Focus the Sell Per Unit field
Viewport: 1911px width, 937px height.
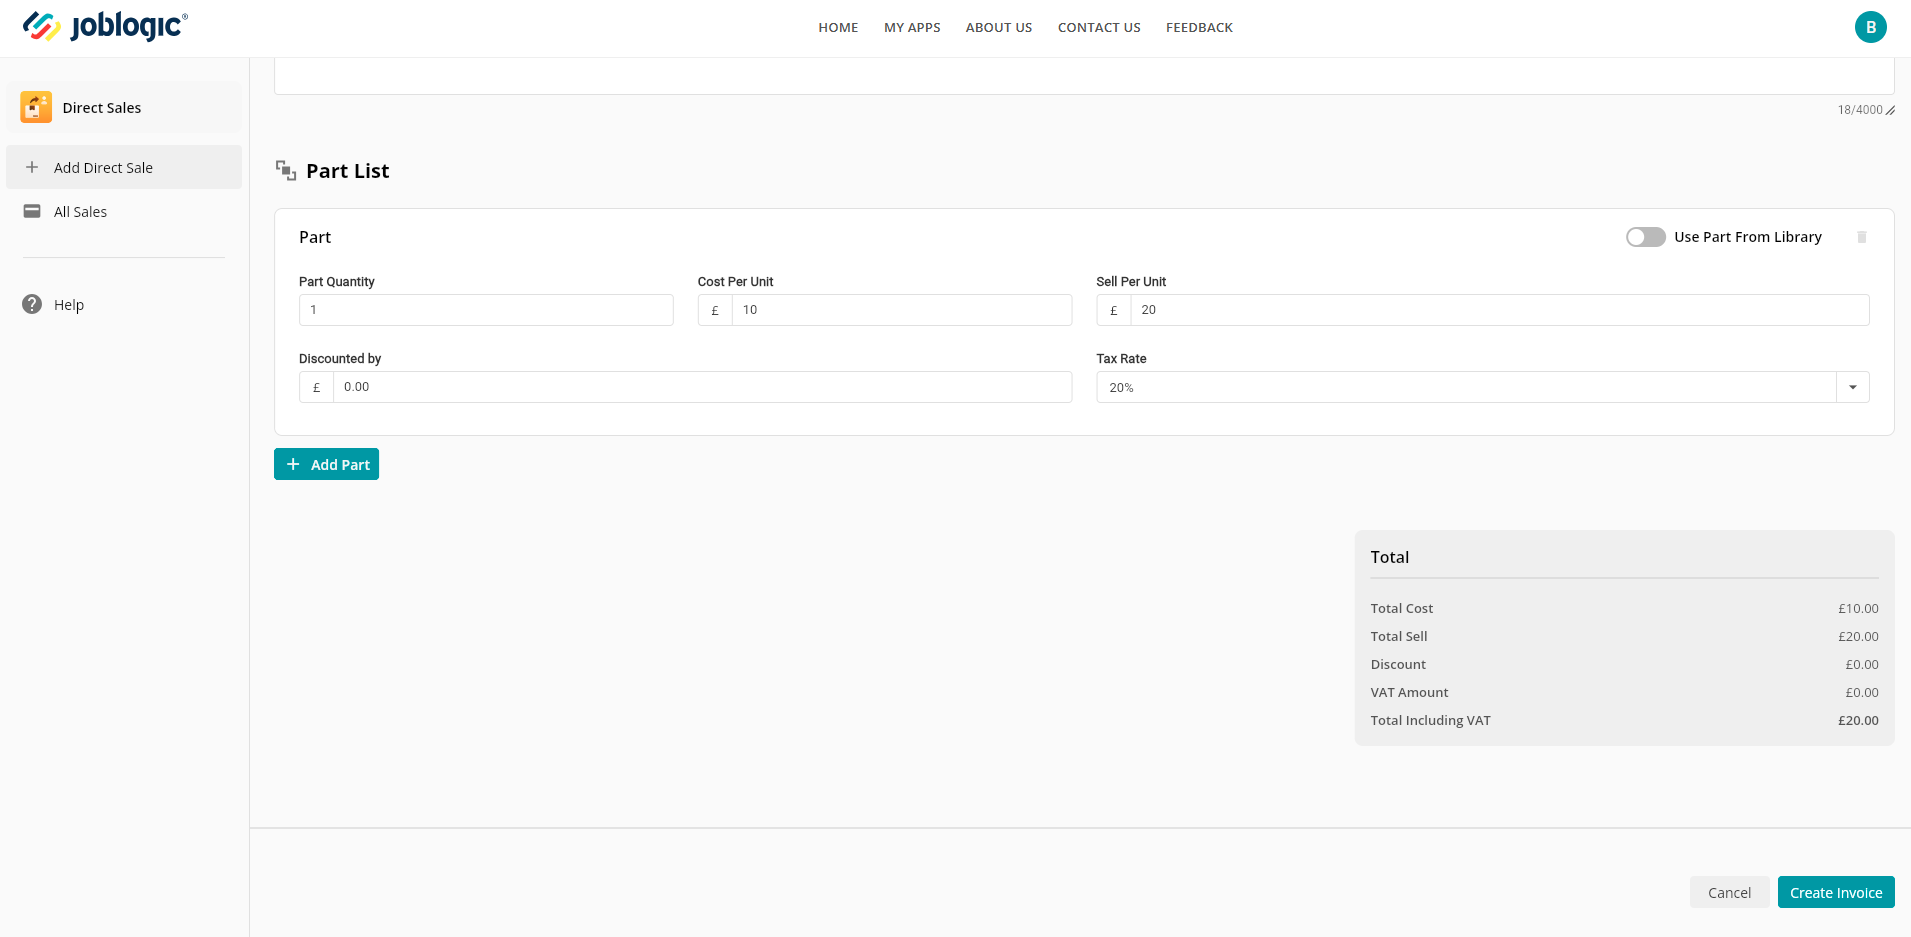pos(1500,310)
